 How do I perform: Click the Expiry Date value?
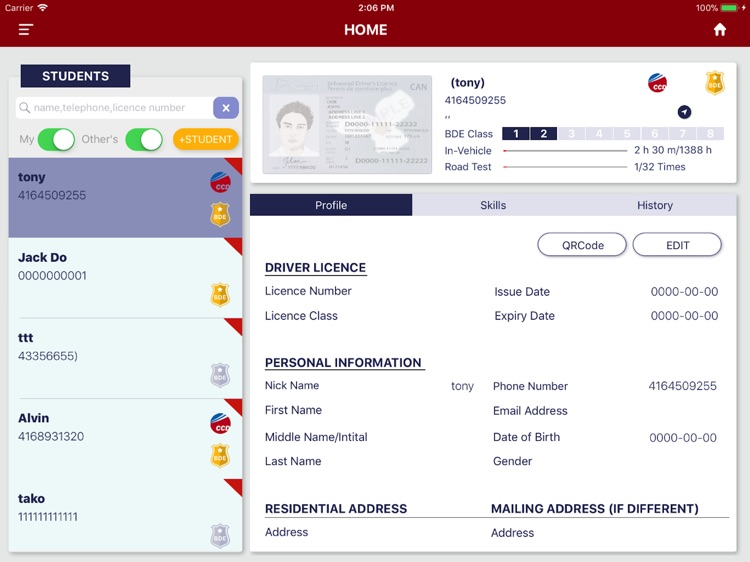pyautogui.click(x=684, y=316)
